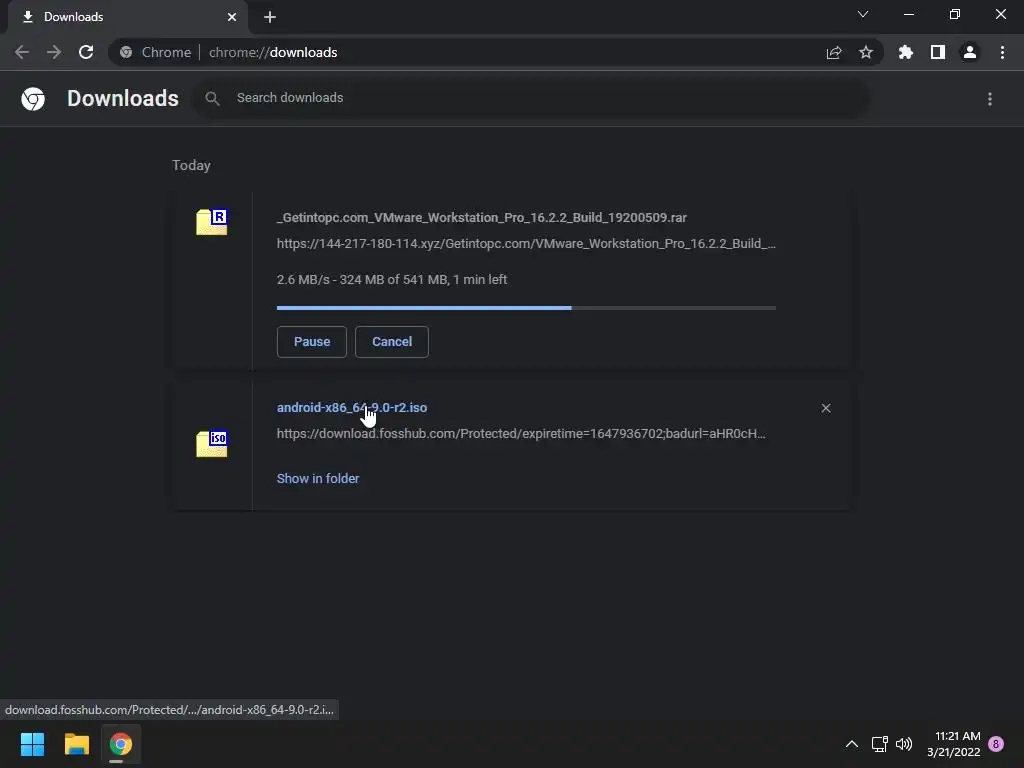
Task: Go back using the browser back arrow
Action: (x=22, y=52)
